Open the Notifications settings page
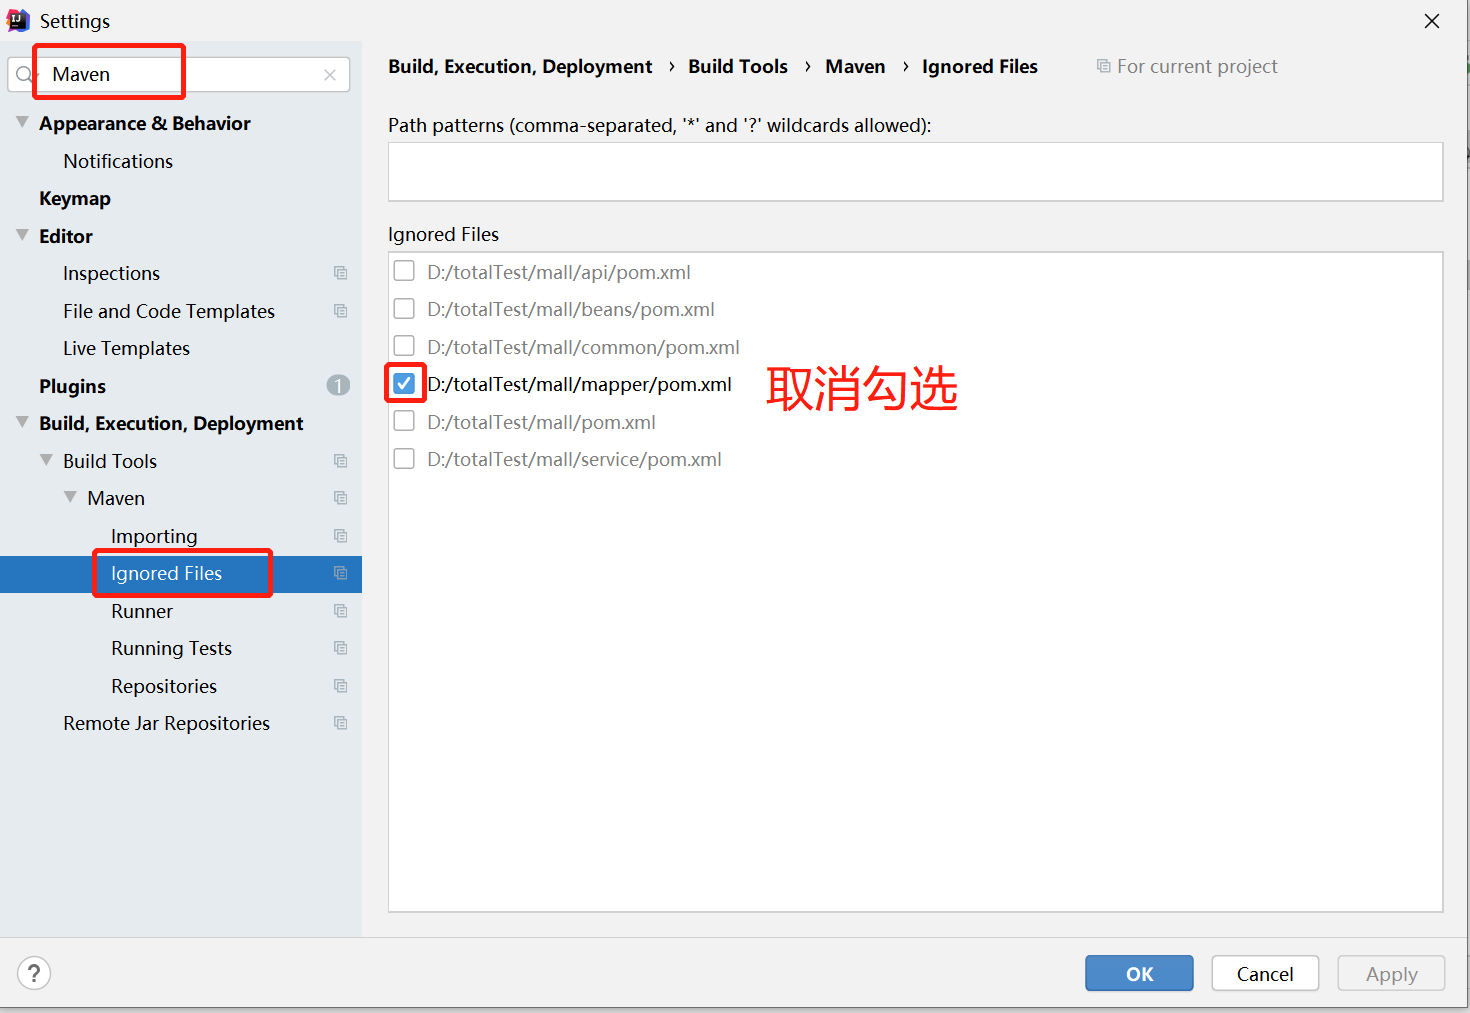Viewport: 1470px width, 1013px height. [118, 161]
